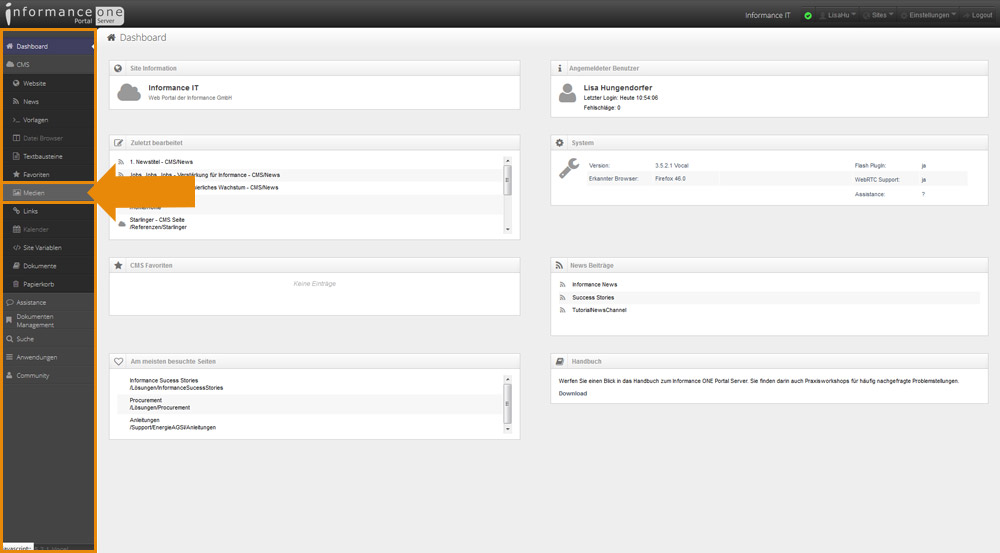Viewport: 1000px width, 553px height.
Task: Click the Kalender calendar icon in sidebar
Action: click(x=17, y=229)
